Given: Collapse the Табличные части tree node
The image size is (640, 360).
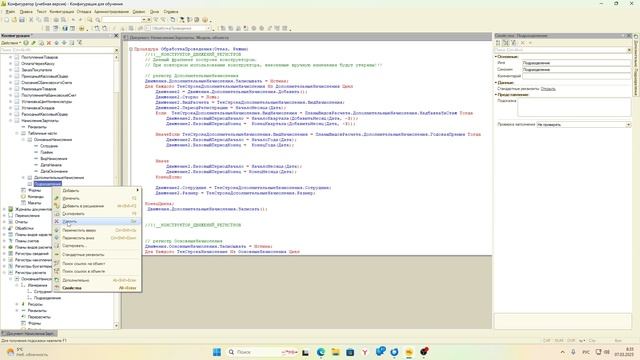Looking at the screenshot, I should coord(17,133).
